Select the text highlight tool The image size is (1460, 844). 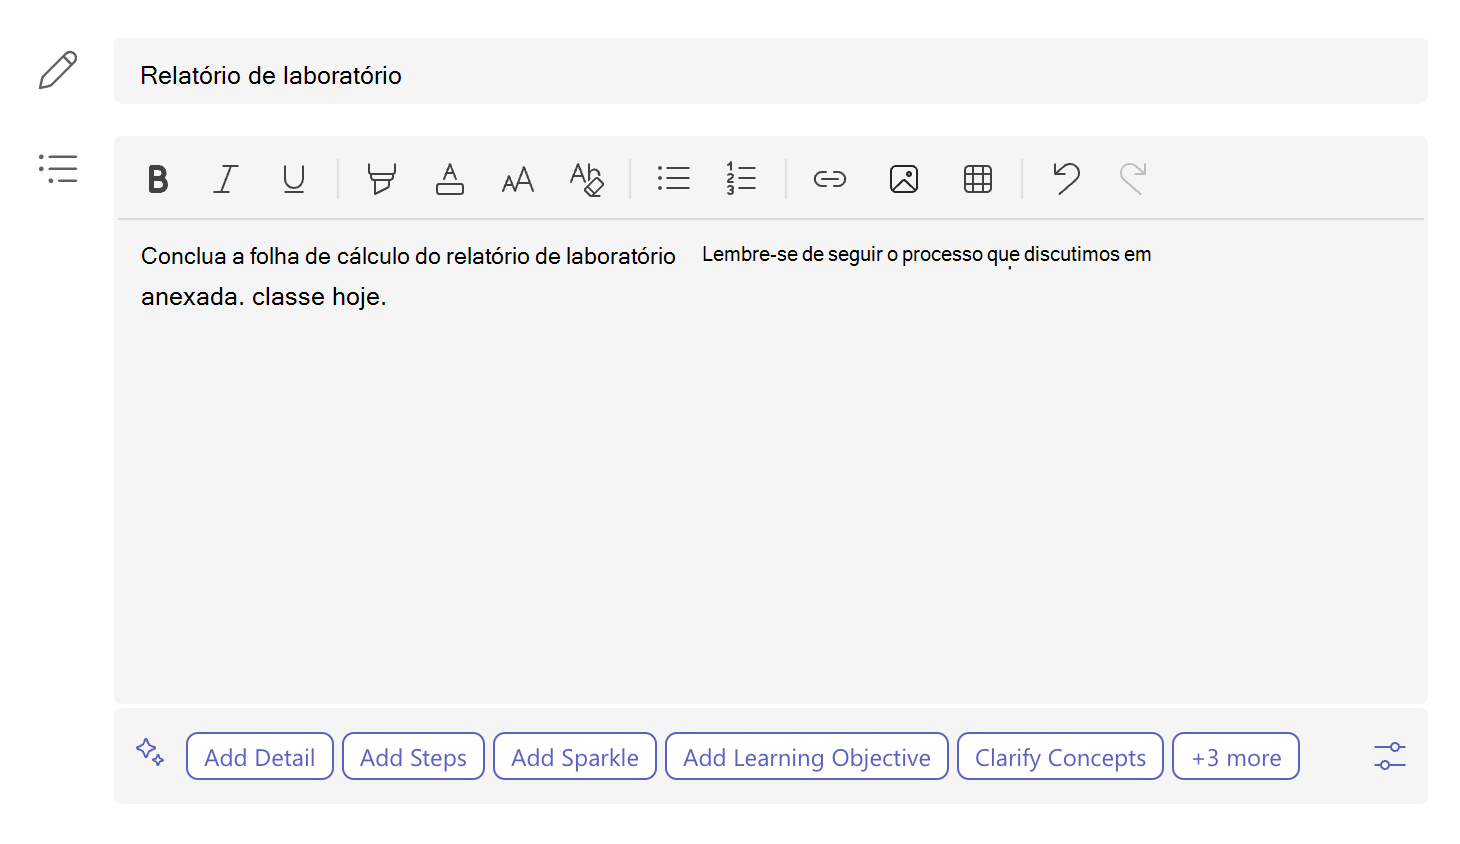[381, 179]
